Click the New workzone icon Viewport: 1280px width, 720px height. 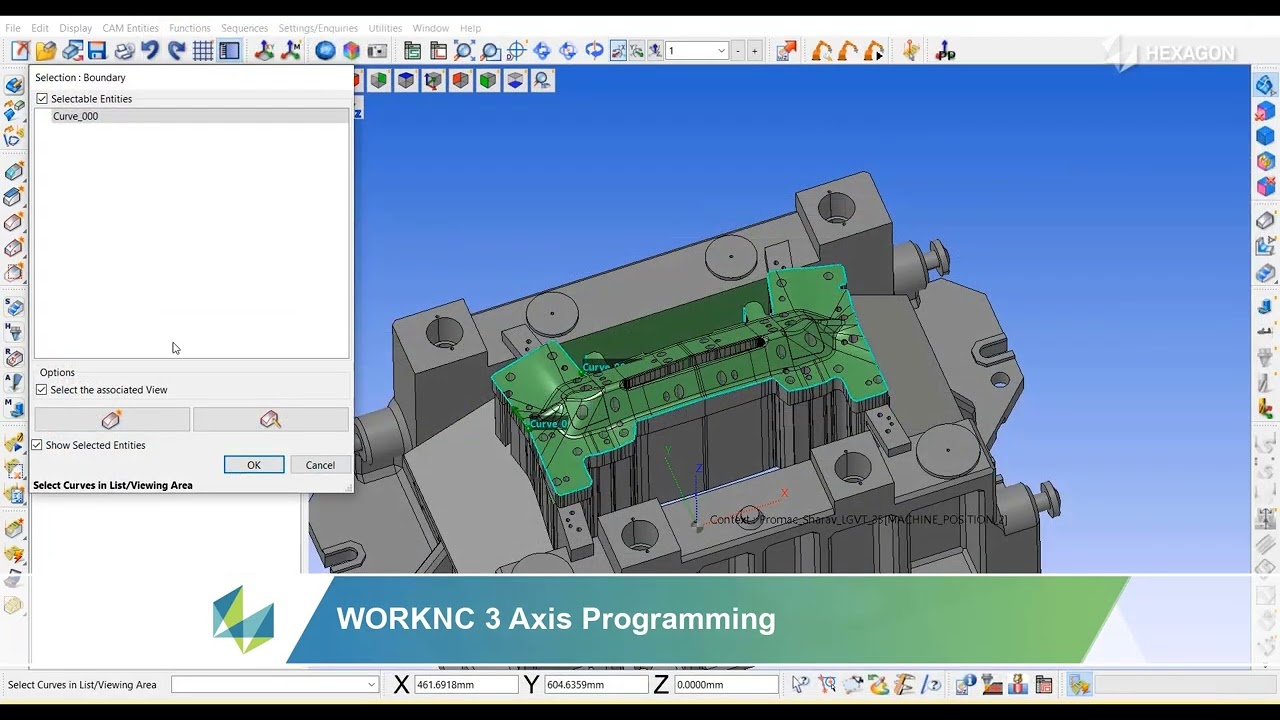tap(20, 51)
